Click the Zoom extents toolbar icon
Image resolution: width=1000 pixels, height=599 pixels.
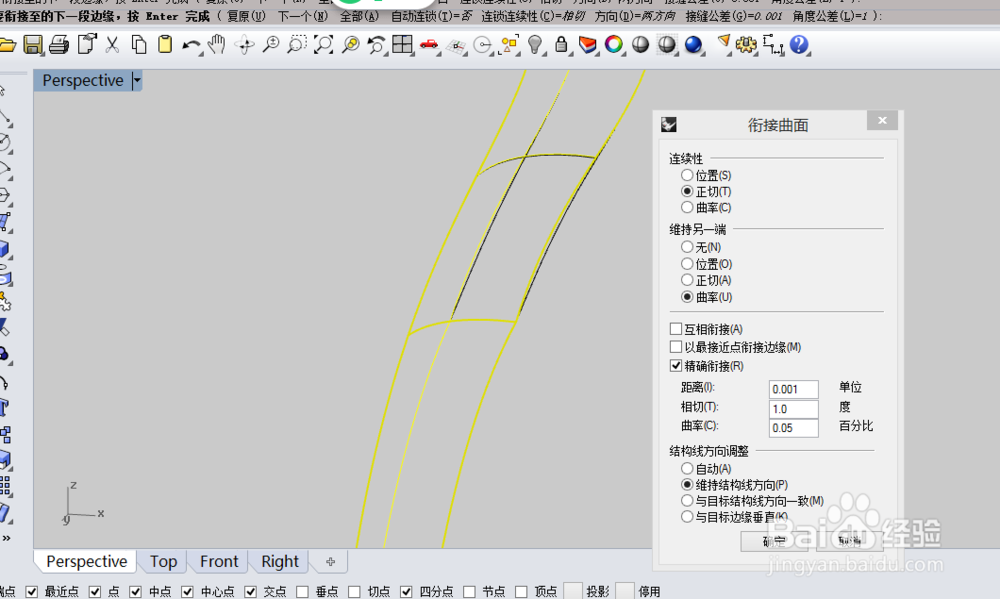tap(323, 45)
